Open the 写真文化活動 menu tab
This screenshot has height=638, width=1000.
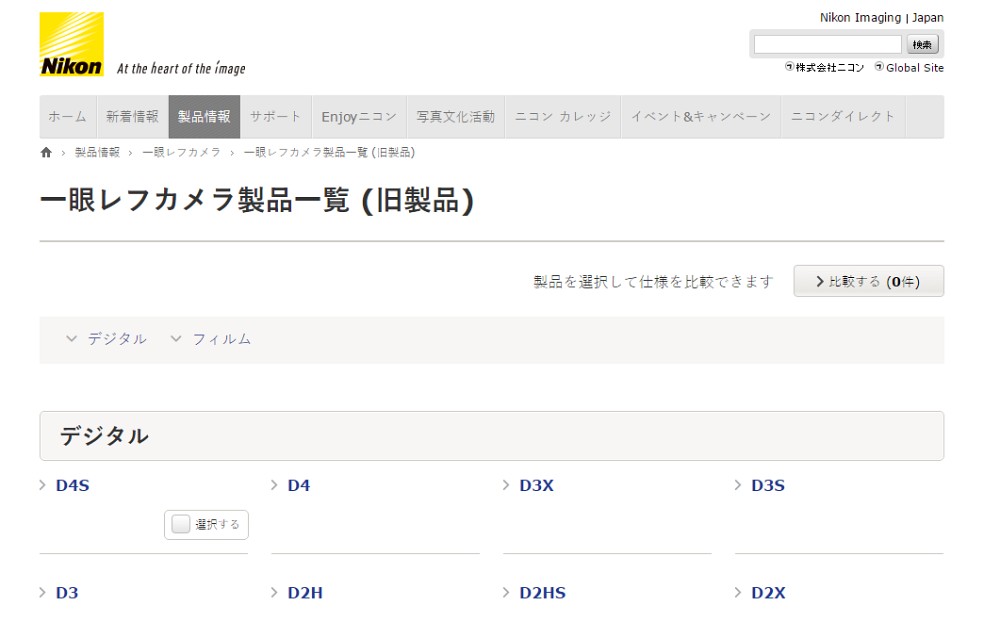[456, 117]
